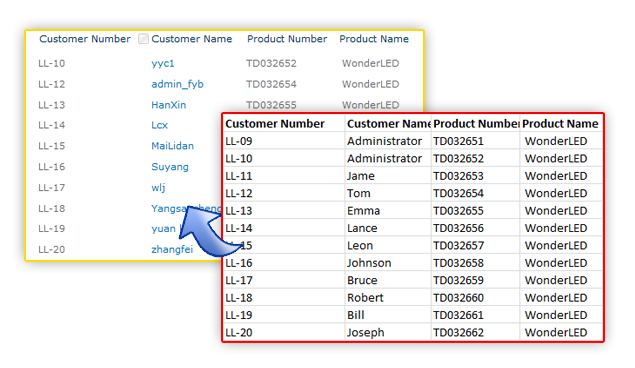Open the Lcx customer link
Screen dimensions: 635x368
pos(159,125)
